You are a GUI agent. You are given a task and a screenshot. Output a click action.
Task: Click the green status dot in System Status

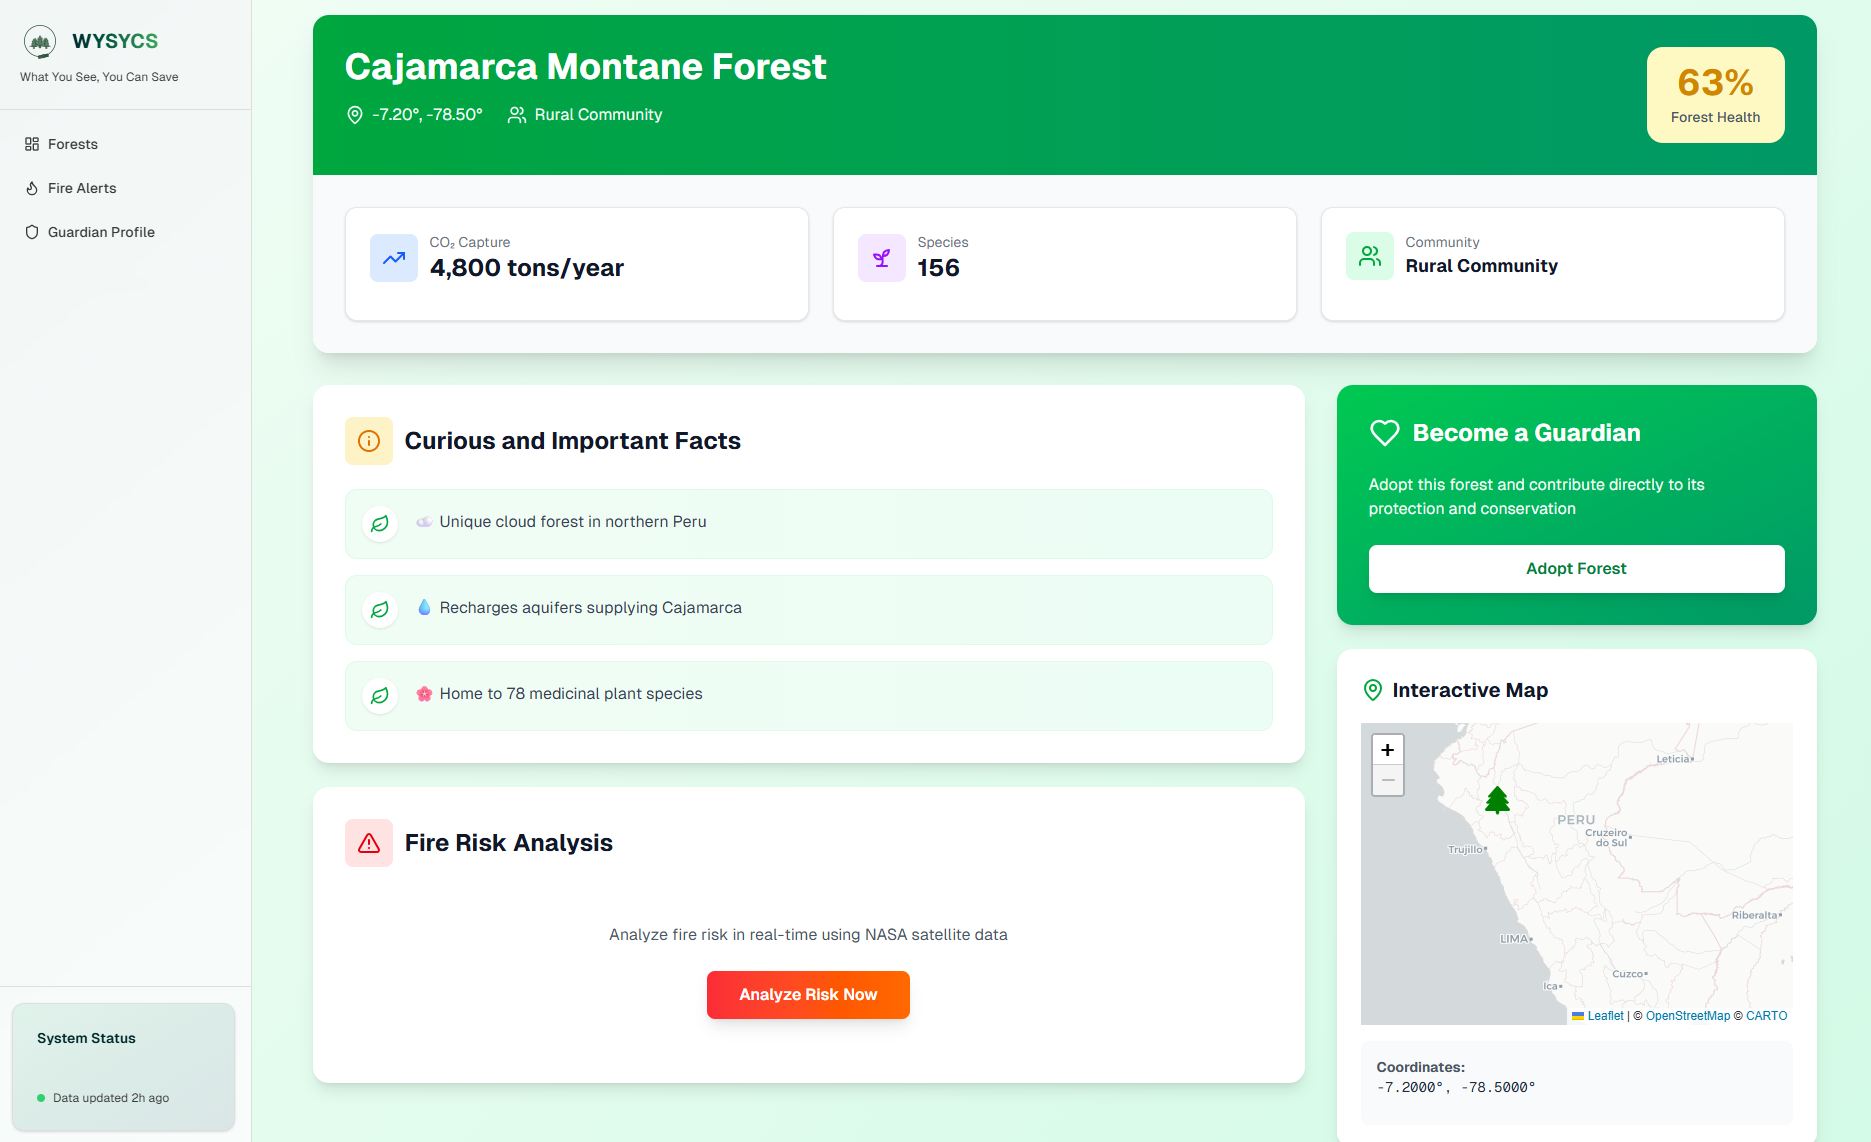point(40,1098)
